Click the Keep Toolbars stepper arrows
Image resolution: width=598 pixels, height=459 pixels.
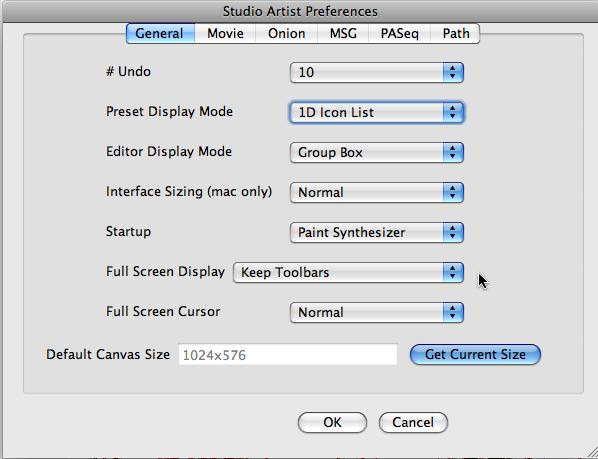453,273
